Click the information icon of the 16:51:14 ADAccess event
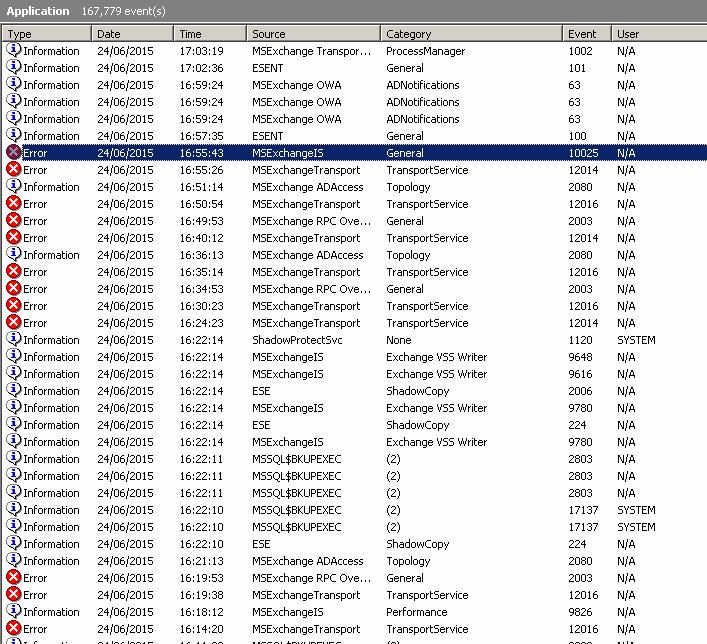707x644 pixels. 14,186
